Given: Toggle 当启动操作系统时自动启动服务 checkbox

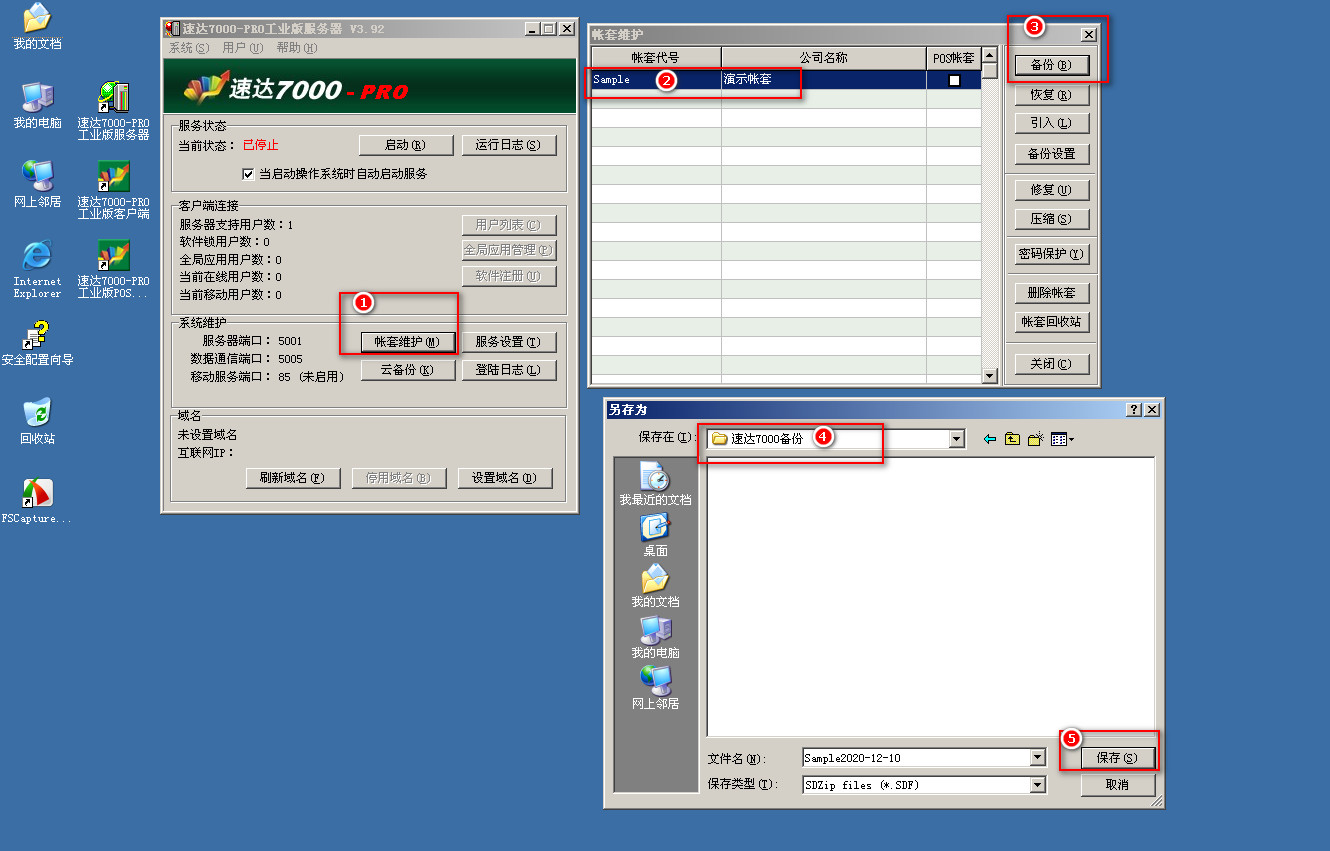Looking at the screenshot, I should [248, 174].
